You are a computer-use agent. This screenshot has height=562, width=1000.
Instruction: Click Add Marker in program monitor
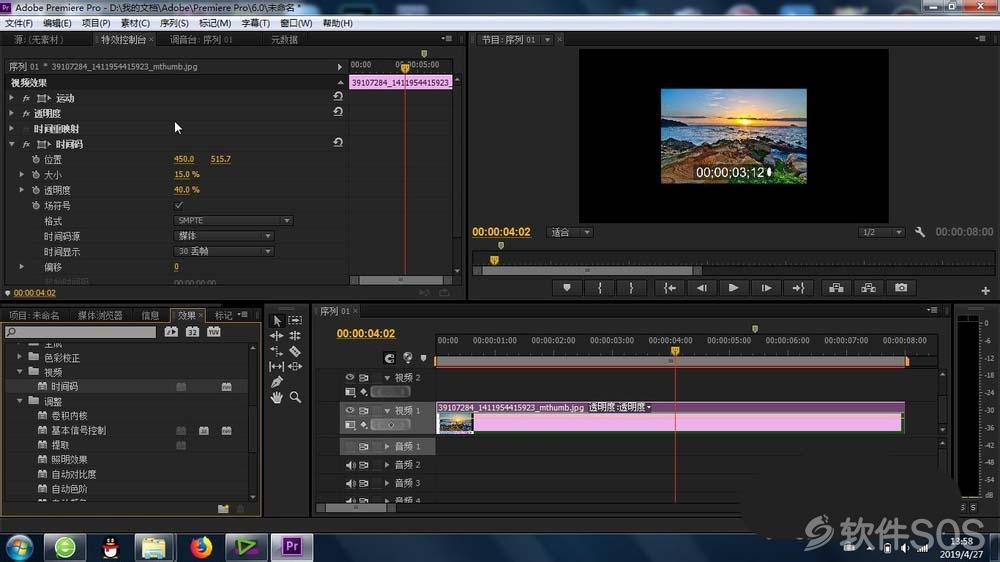coord(567,288)
